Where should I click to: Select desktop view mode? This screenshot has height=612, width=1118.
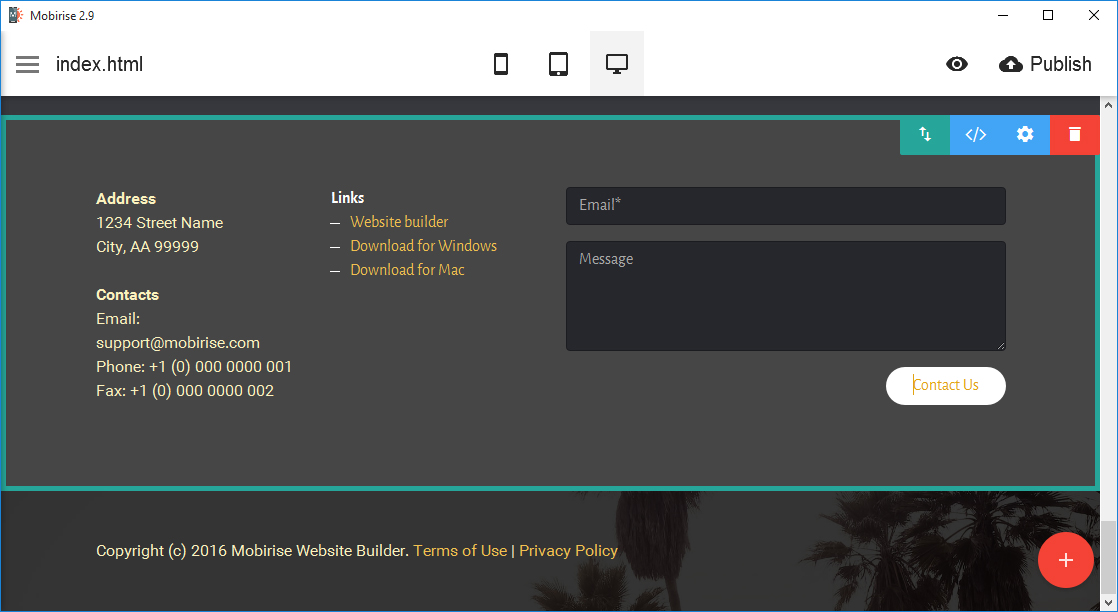click(x=617, y=64)
